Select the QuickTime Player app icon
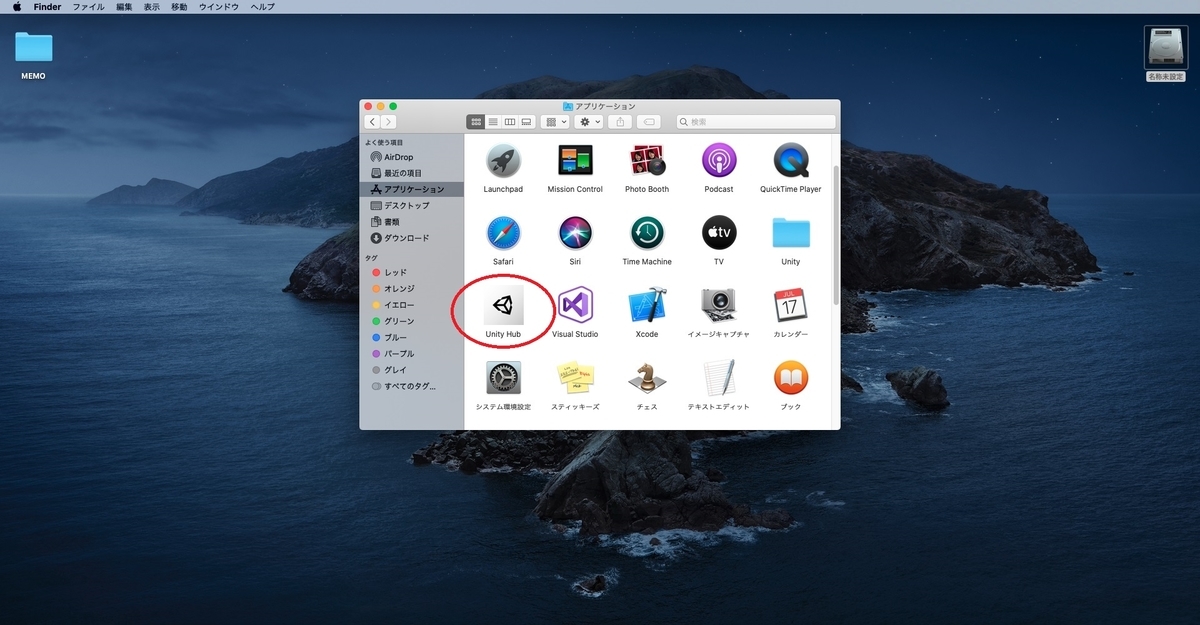 click(791, 160)
